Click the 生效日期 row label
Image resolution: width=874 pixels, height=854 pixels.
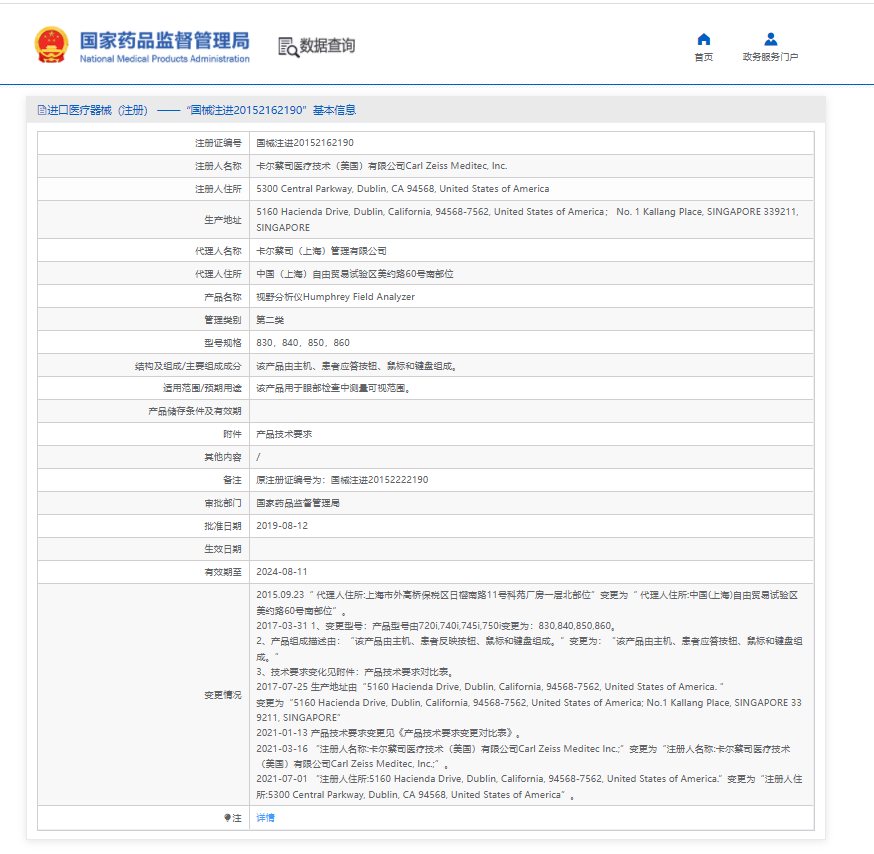click(223, 549)
